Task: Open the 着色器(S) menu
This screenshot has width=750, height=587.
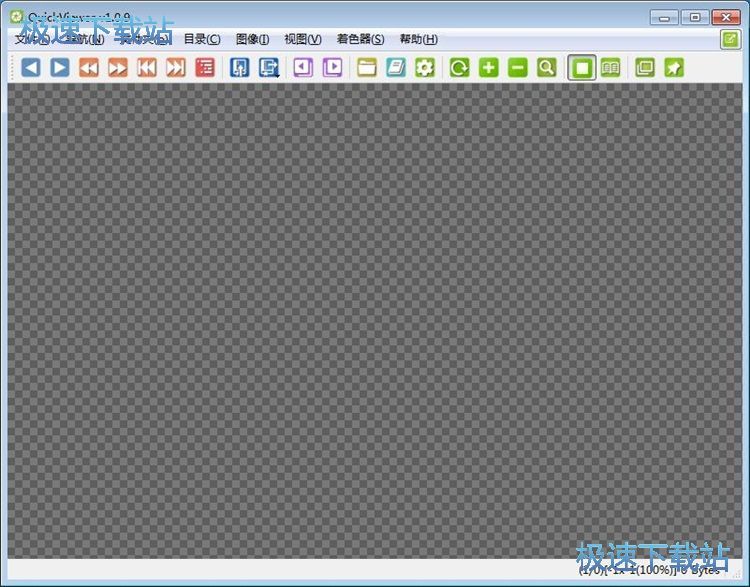Action: pos(360,39)
